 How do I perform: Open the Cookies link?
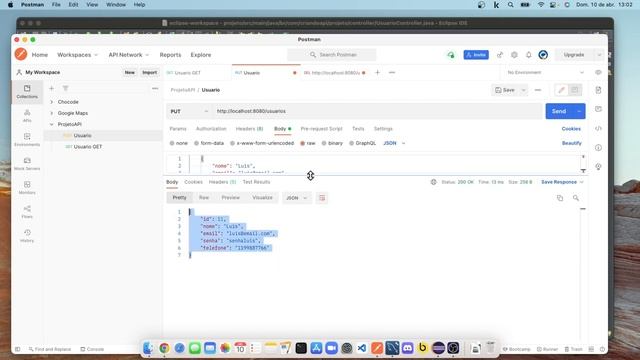pyautogui.click(x=571, y=129)
